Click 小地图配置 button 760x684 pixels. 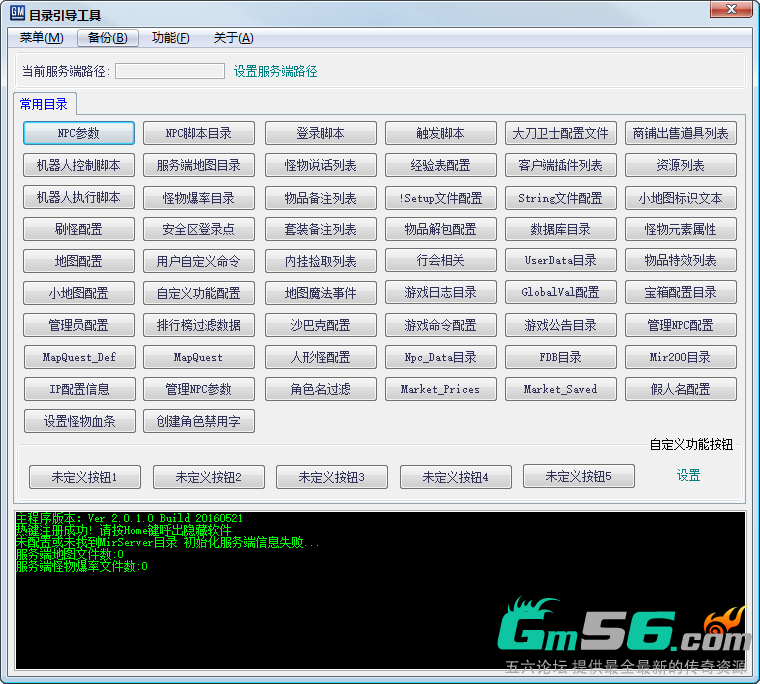tap(79, 293)
